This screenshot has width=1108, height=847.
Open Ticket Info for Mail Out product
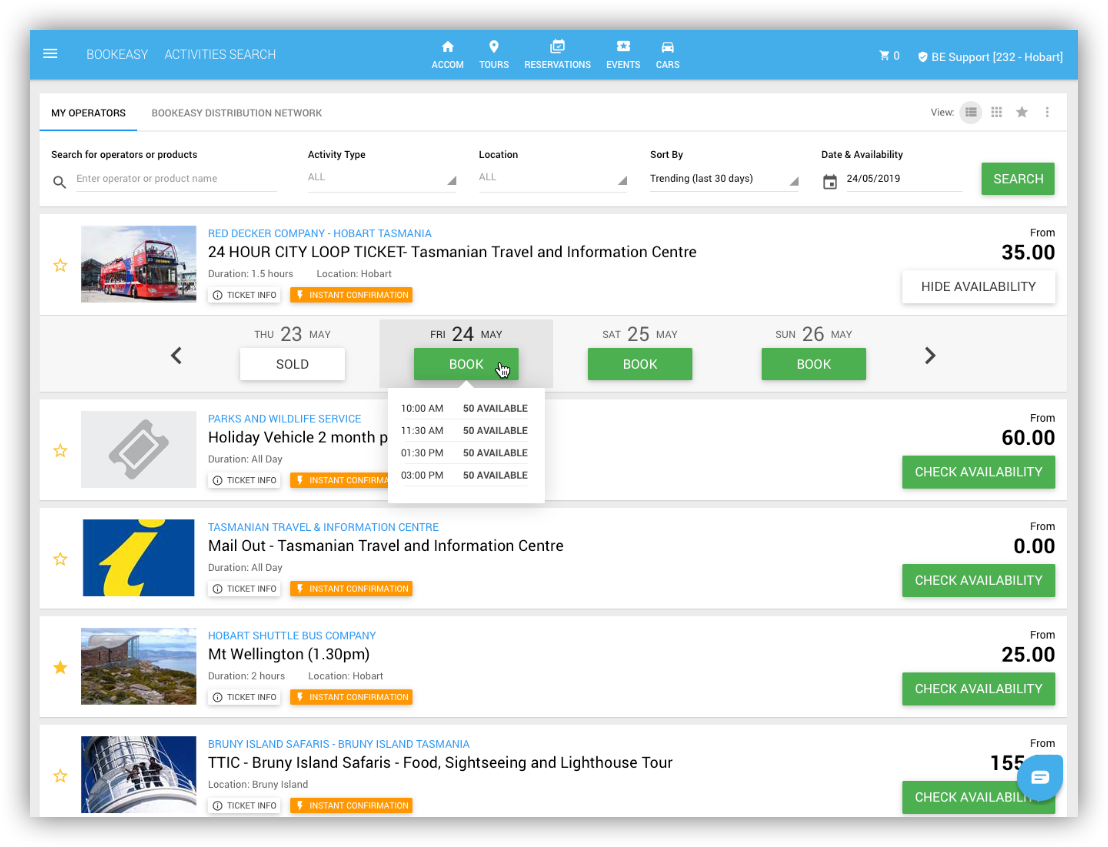coord(244,588)
